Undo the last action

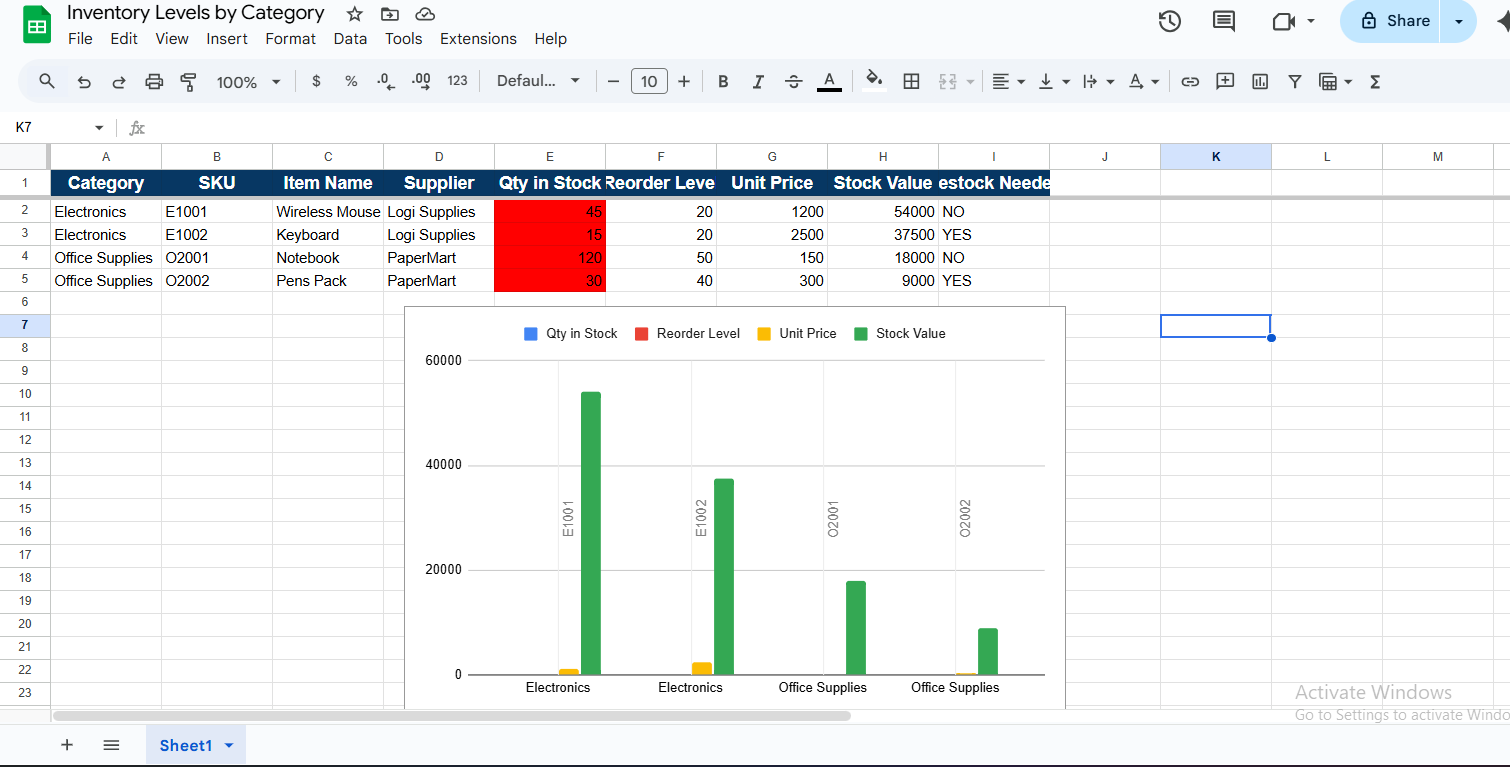(x=84, y=81)
